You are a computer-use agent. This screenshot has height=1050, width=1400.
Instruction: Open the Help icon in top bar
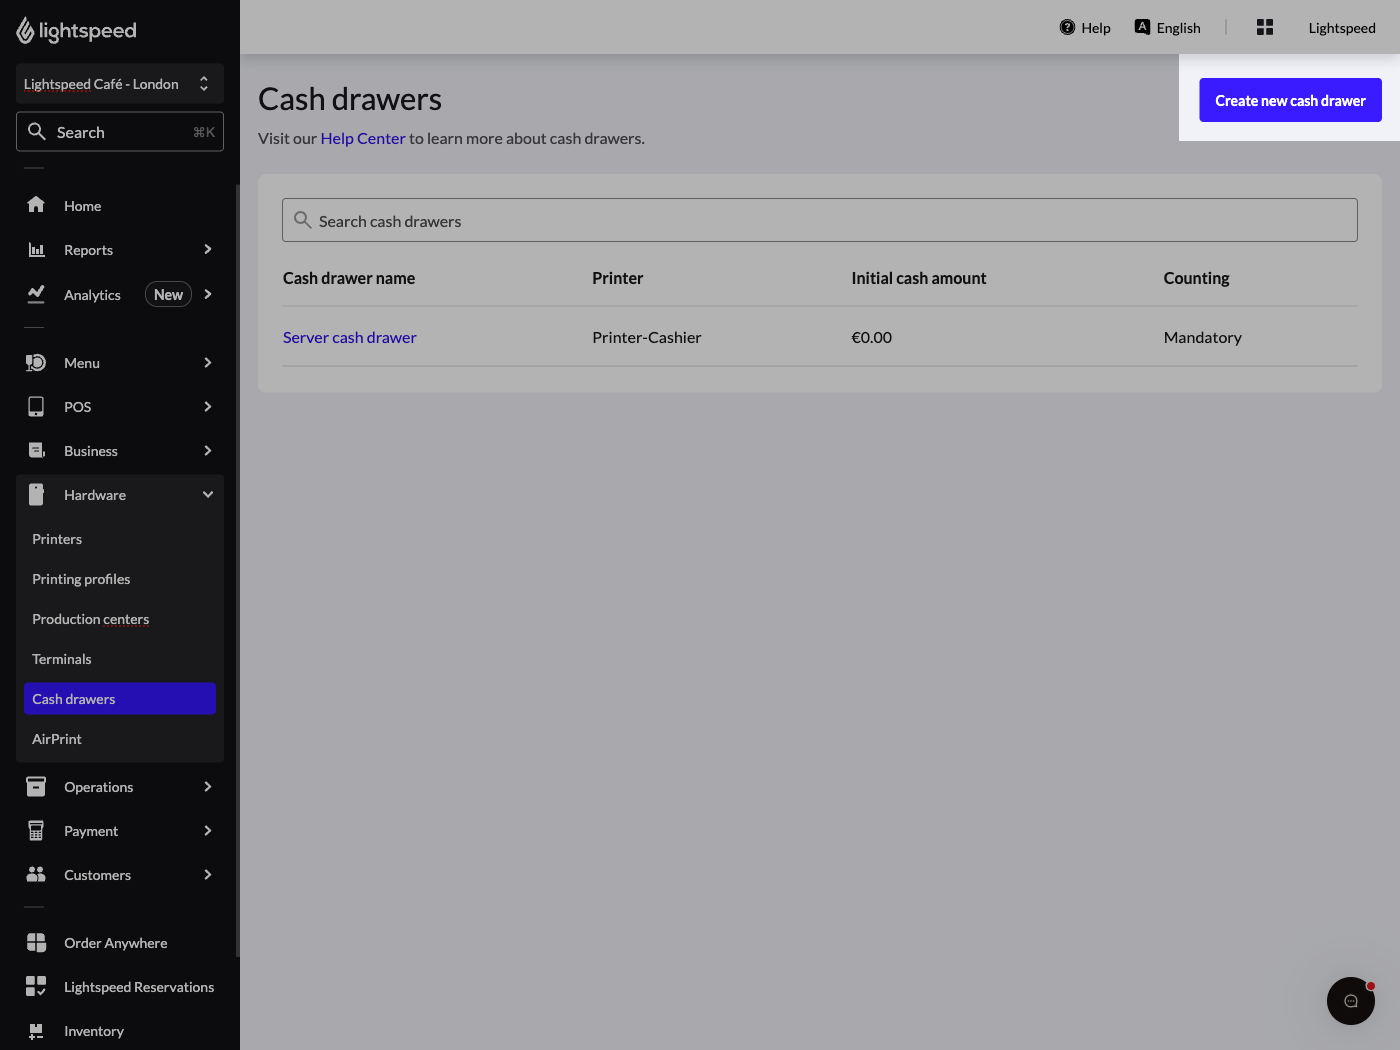tap(1067, 27)
